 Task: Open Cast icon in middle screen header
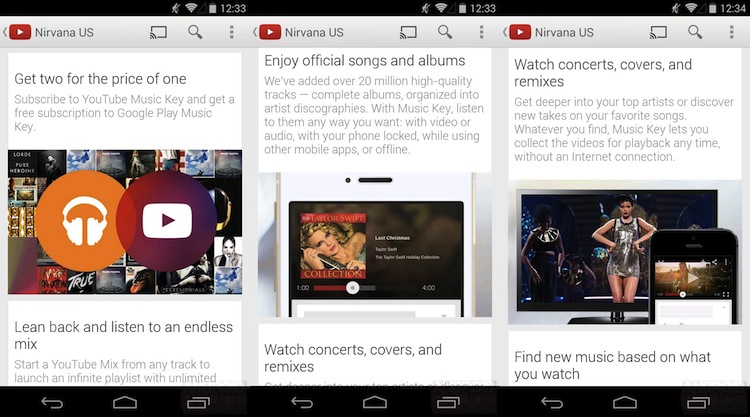pos(408,32)
